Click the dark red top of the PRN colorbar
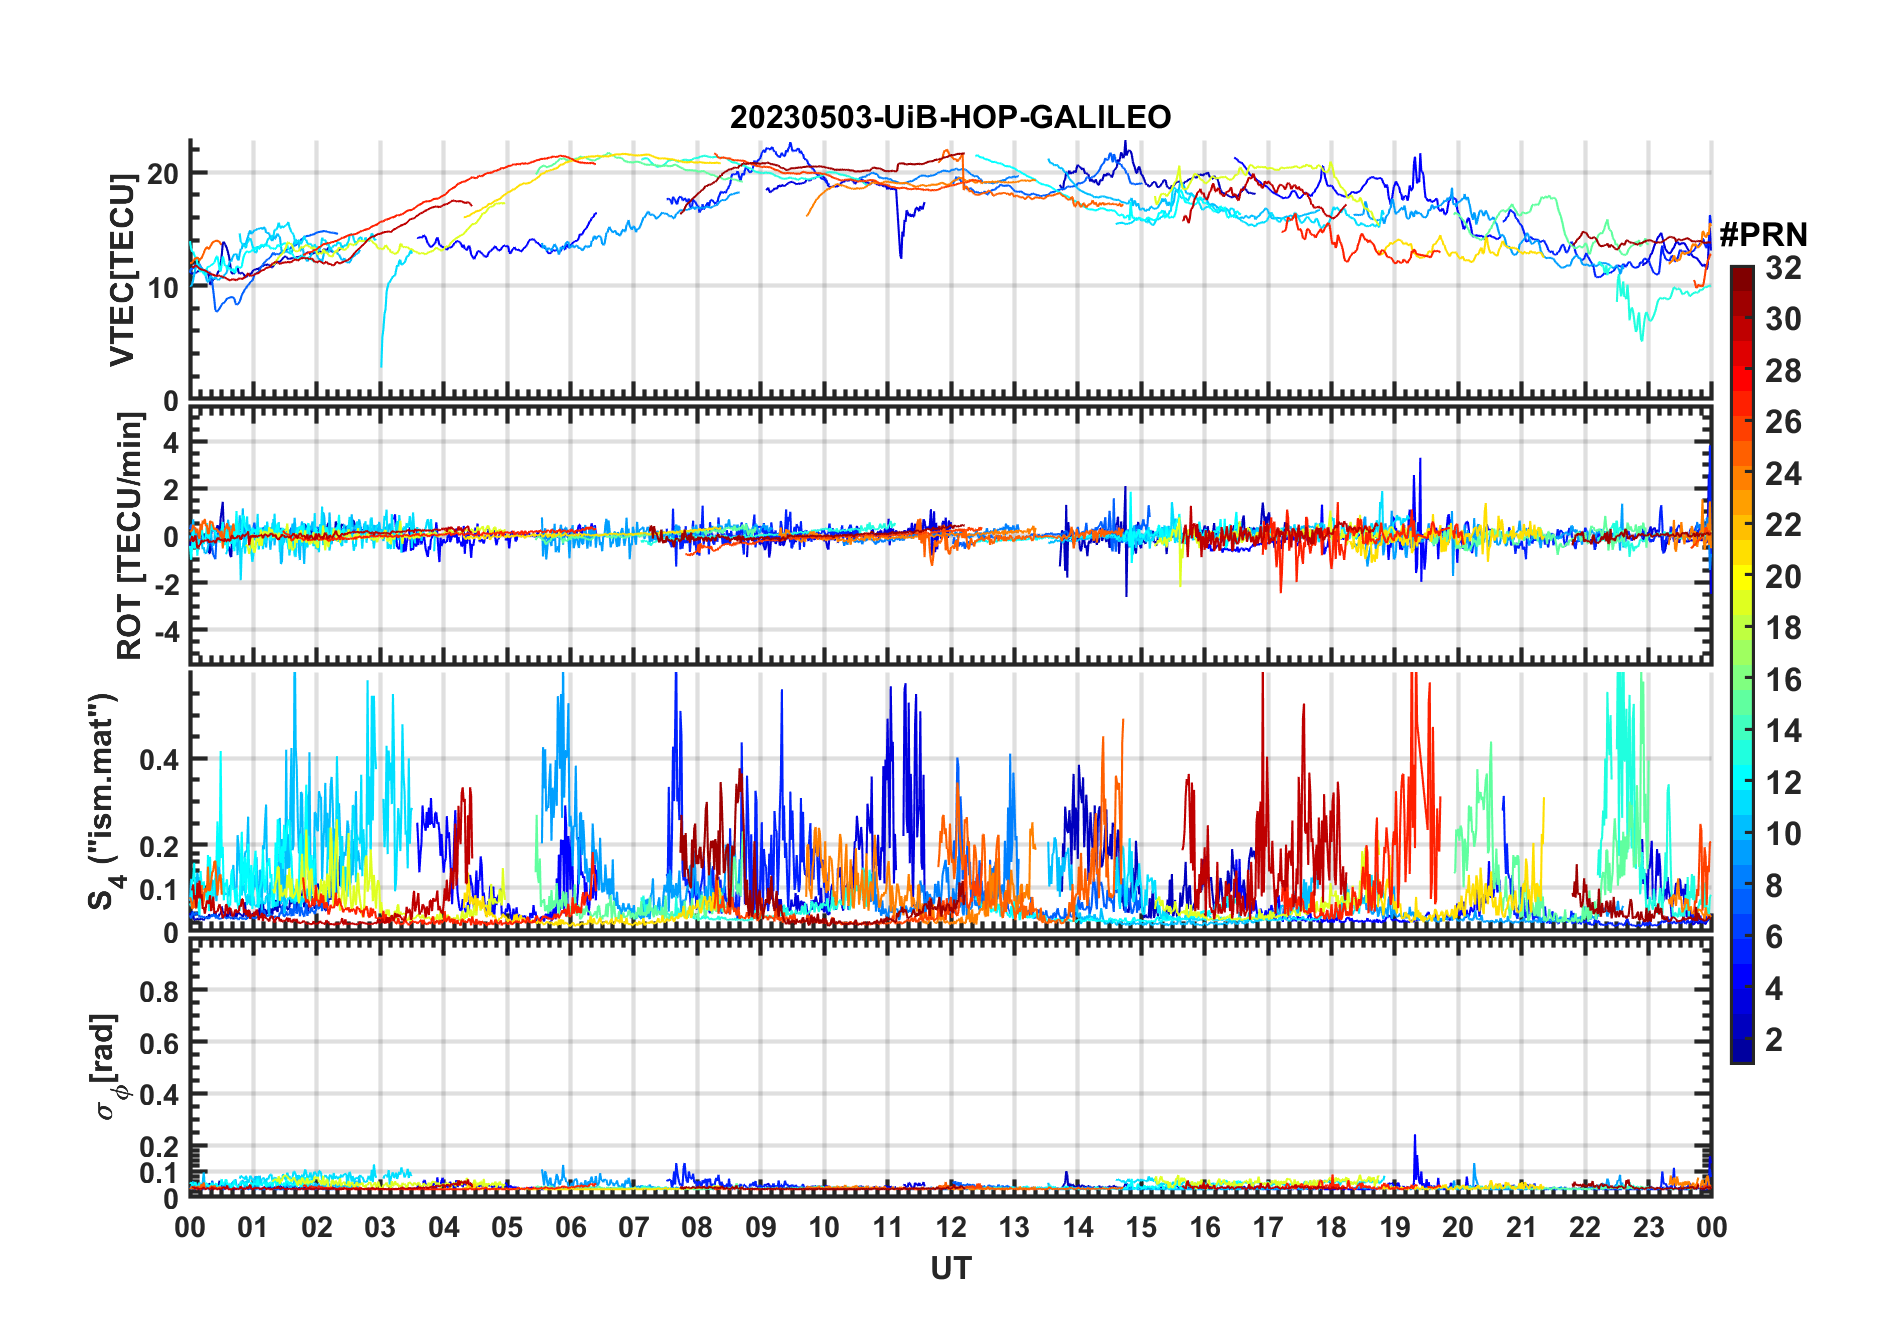1902x1330 pixels. pyautogui.click(x=1741, y=275)
